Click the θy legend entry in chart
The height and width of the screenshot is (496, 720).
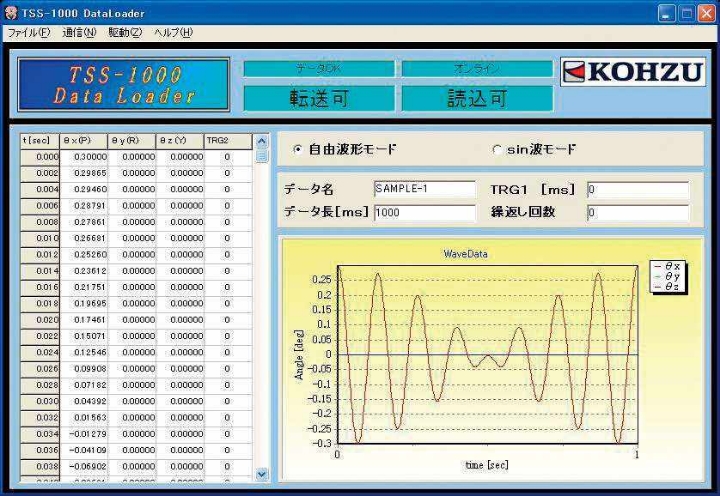pos(667,276)
